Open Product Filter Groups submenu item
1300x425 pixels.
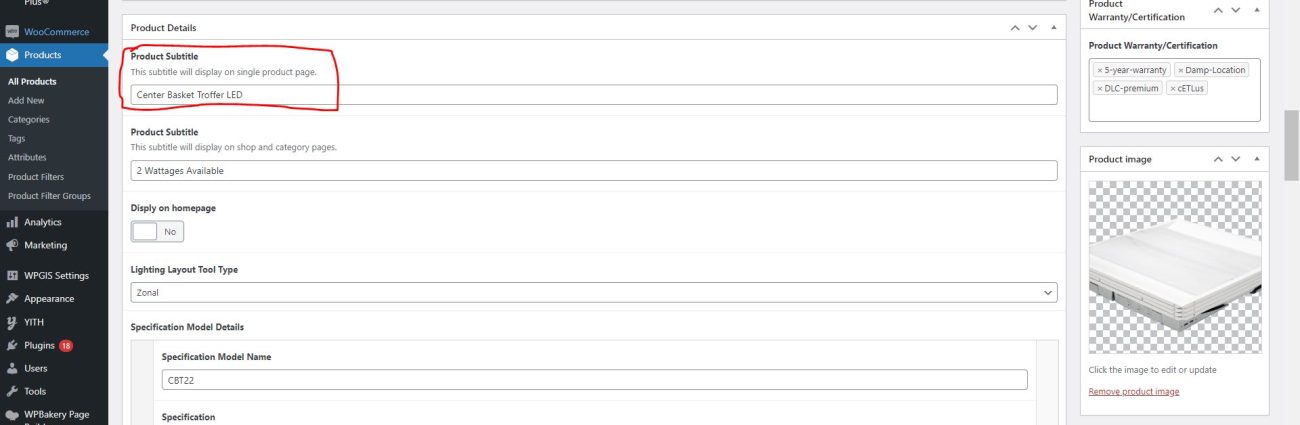click(x=49, y=196)
